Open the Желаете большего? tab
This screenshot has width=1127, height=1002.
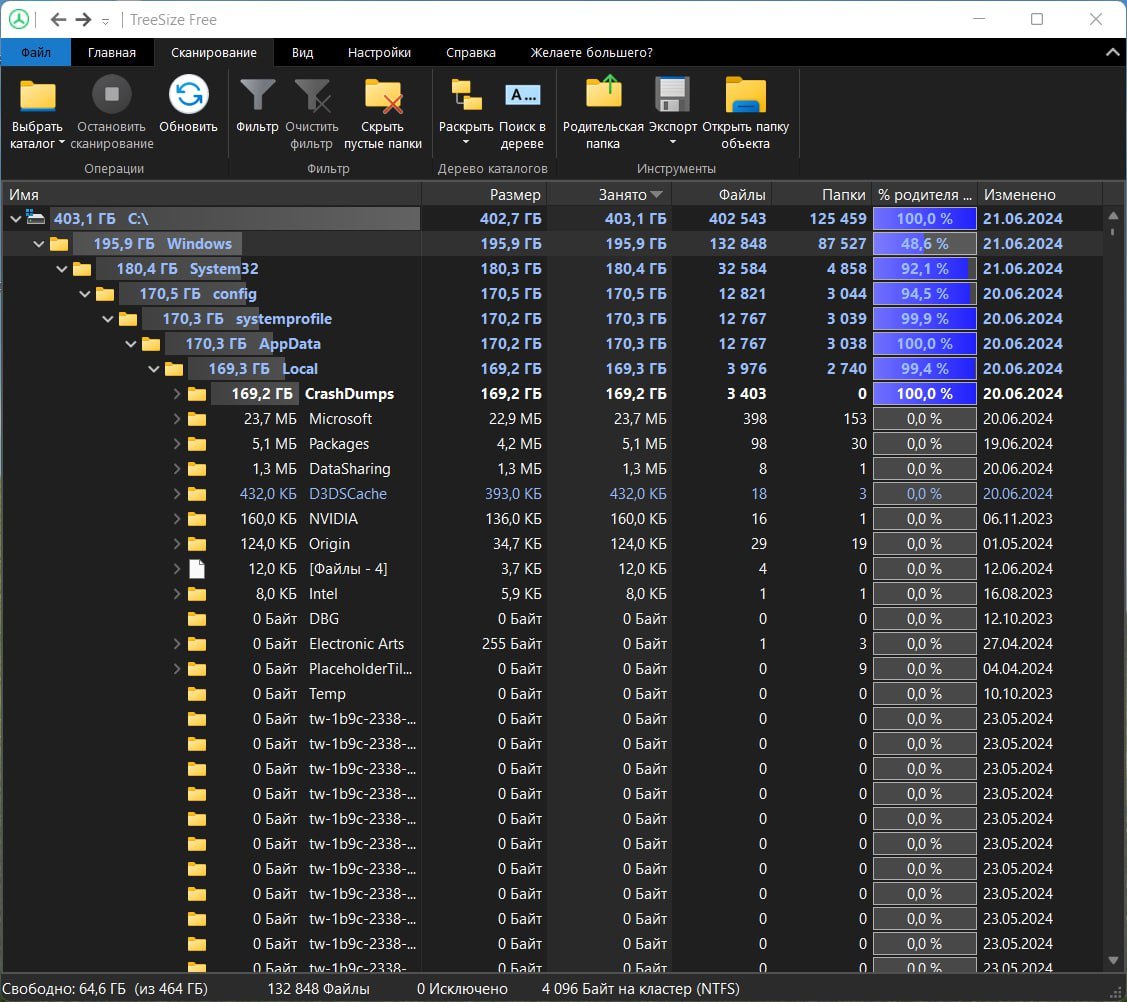click(592, 52)
